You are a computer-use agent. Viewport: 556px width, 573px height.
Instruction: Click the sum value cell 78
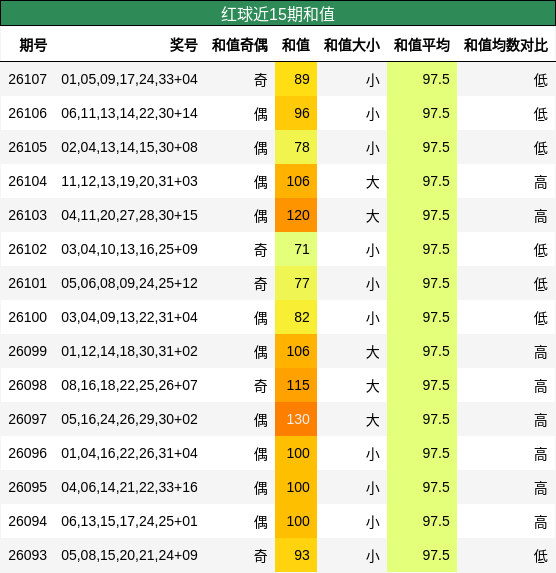[296, 147]
